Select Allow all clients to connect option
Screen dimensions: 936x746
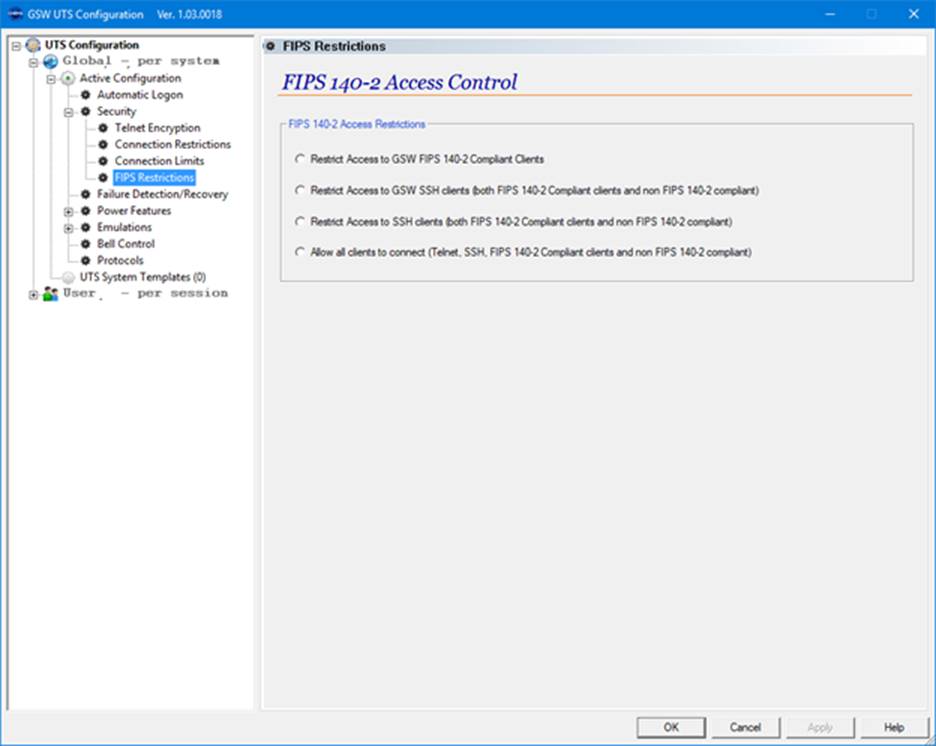[x=300, y=252]
